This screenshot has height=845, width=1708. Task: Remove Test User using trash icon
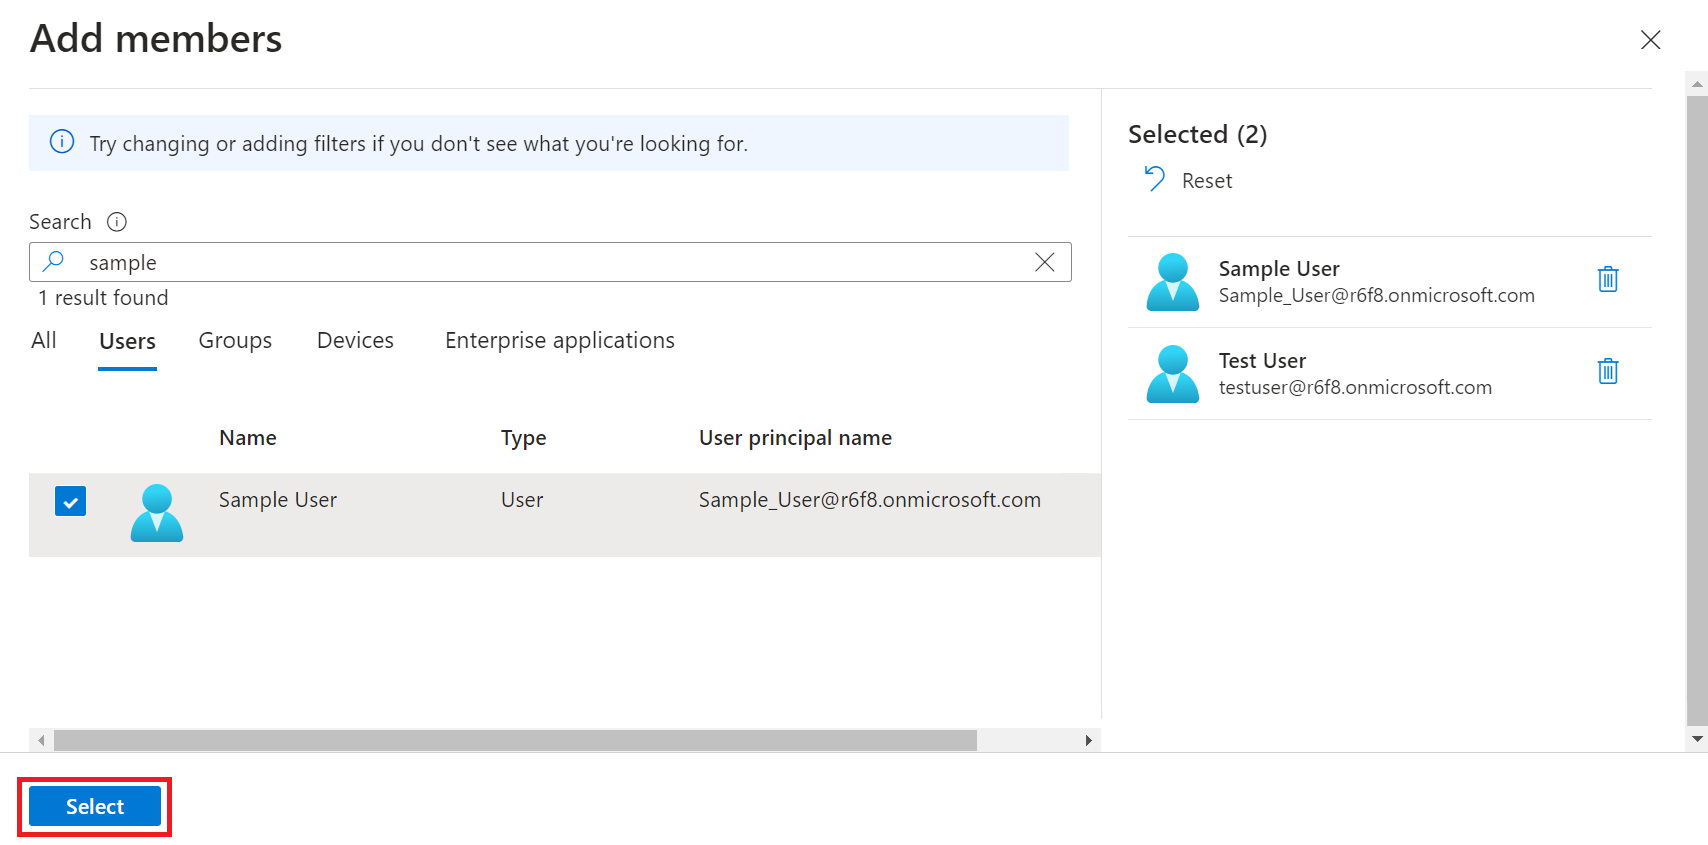tap(1607, 372)
